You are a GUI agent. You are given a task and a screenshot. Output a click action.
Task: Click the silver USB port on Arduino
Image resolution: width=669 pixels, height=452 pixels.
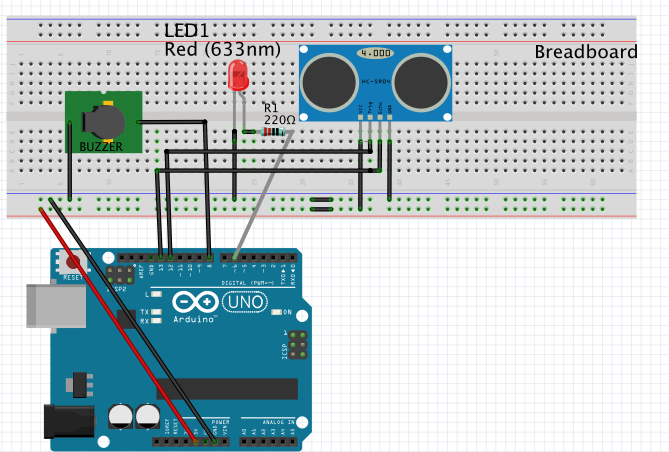pos(48,304)
